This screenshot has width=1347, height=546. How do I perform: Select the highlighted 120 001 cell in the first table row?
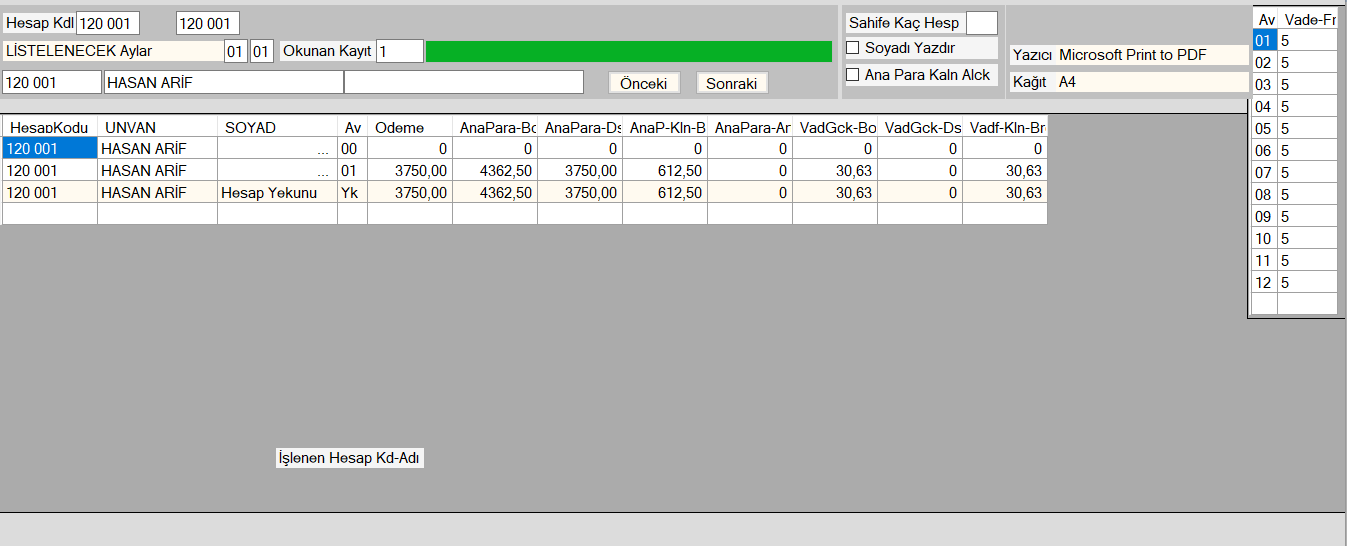[50, 148]
